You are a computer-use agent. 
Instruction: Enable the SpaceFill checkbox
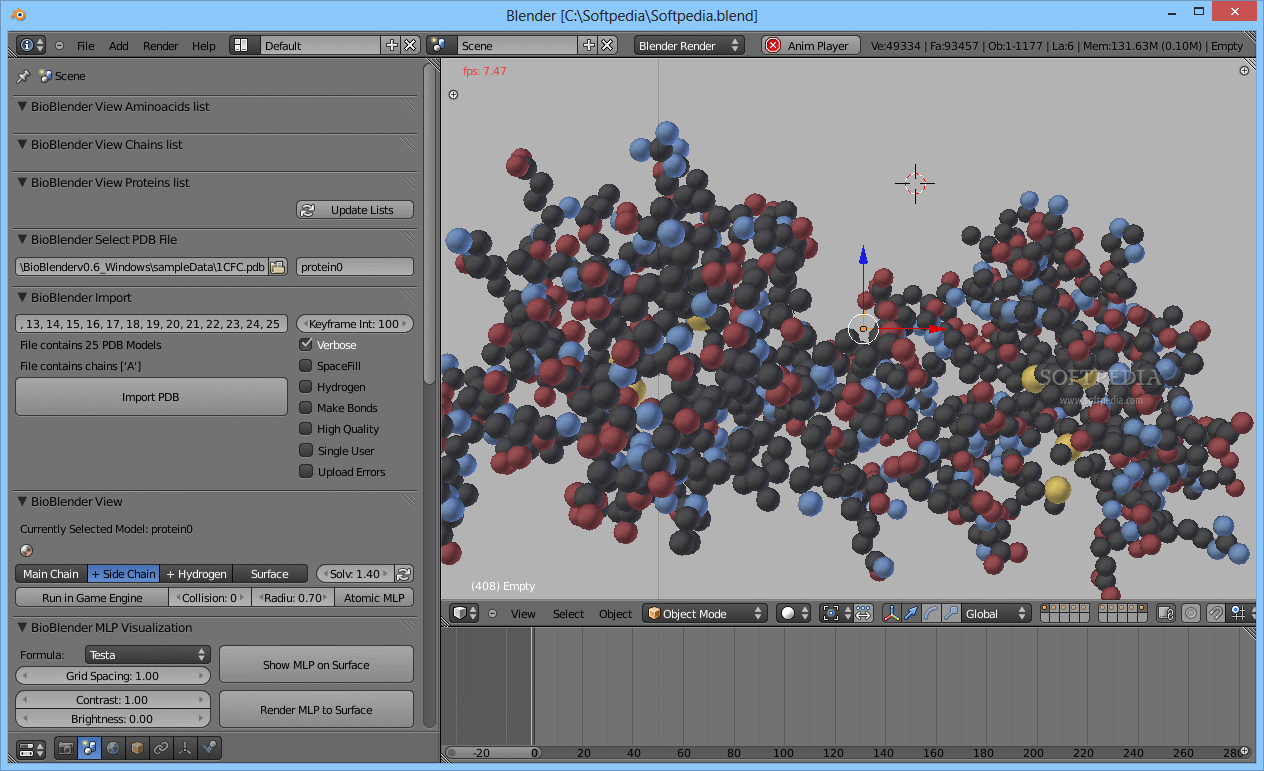coord(306,366)
